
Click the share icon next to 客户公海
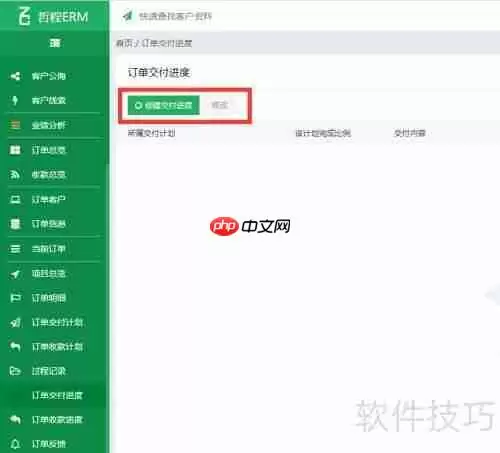[15, 76]
